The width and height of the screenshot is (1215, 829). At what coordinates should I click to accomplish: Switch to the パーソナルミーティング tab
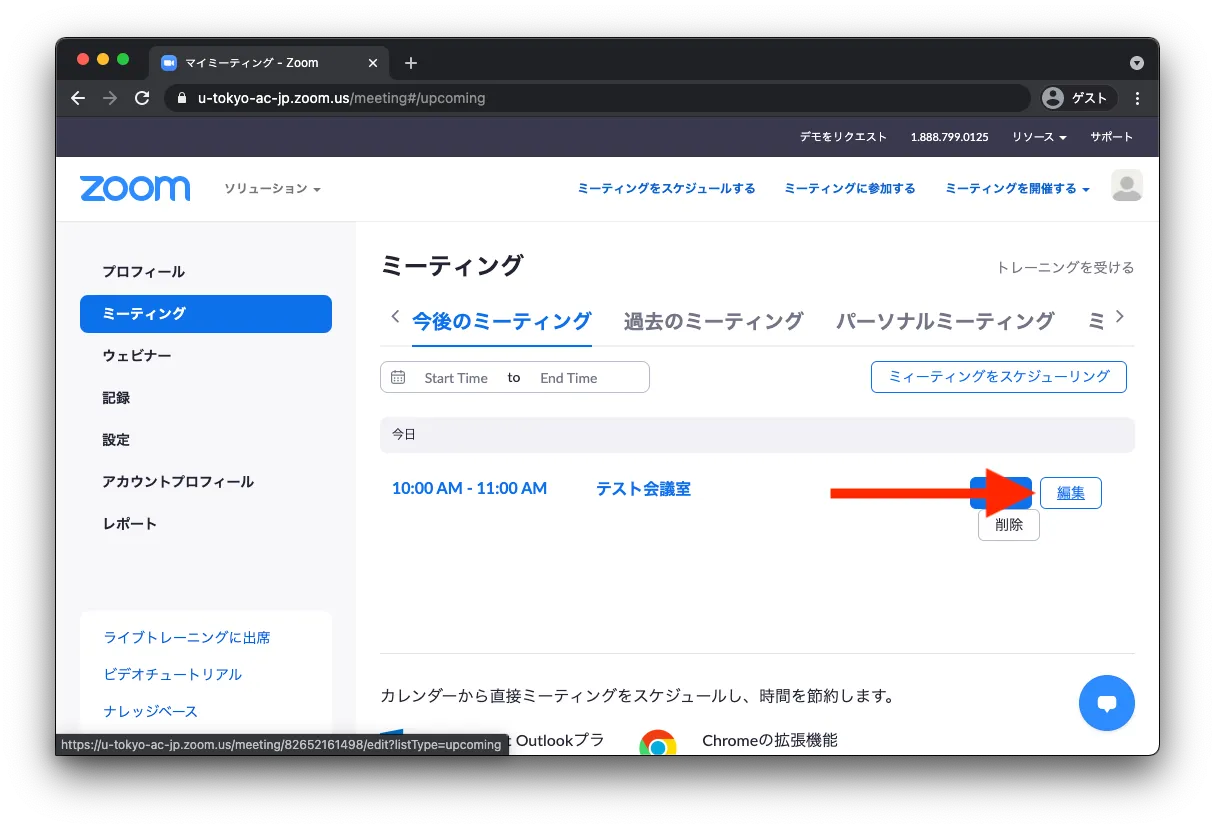click(x=944, y=321)
